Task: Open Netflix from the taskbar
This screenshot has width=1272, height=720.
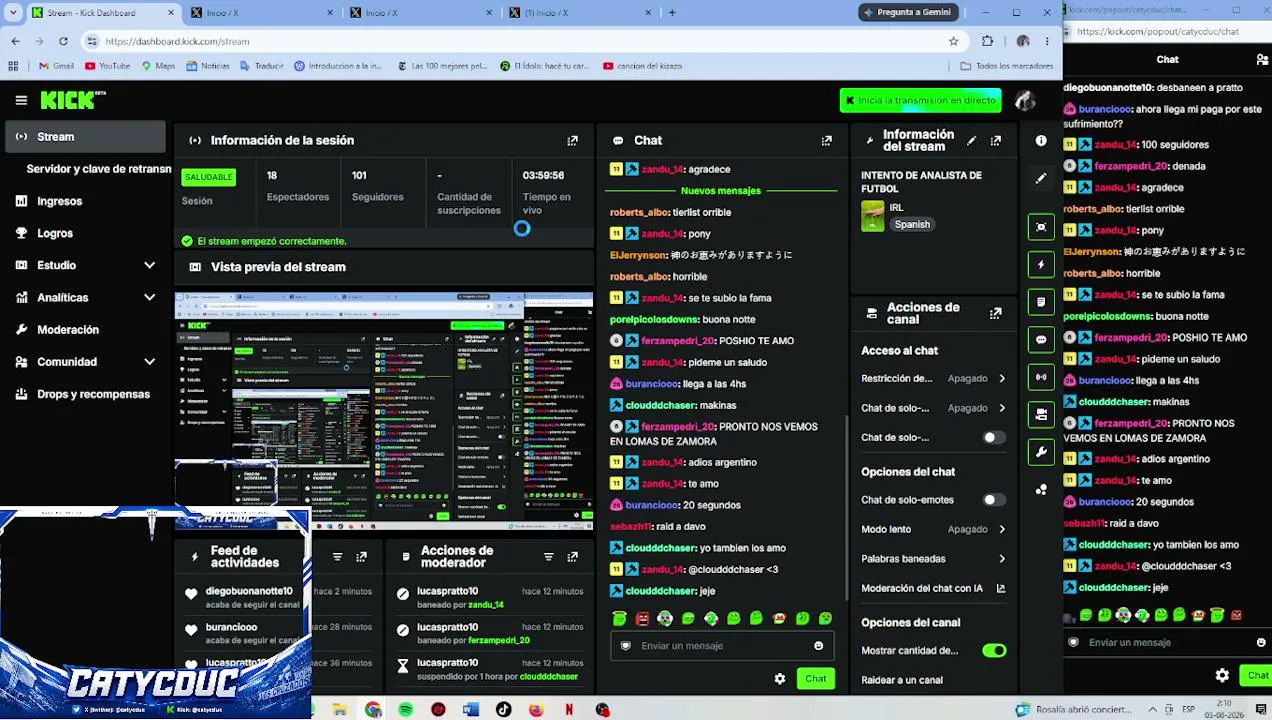Action: click(569, 710)
